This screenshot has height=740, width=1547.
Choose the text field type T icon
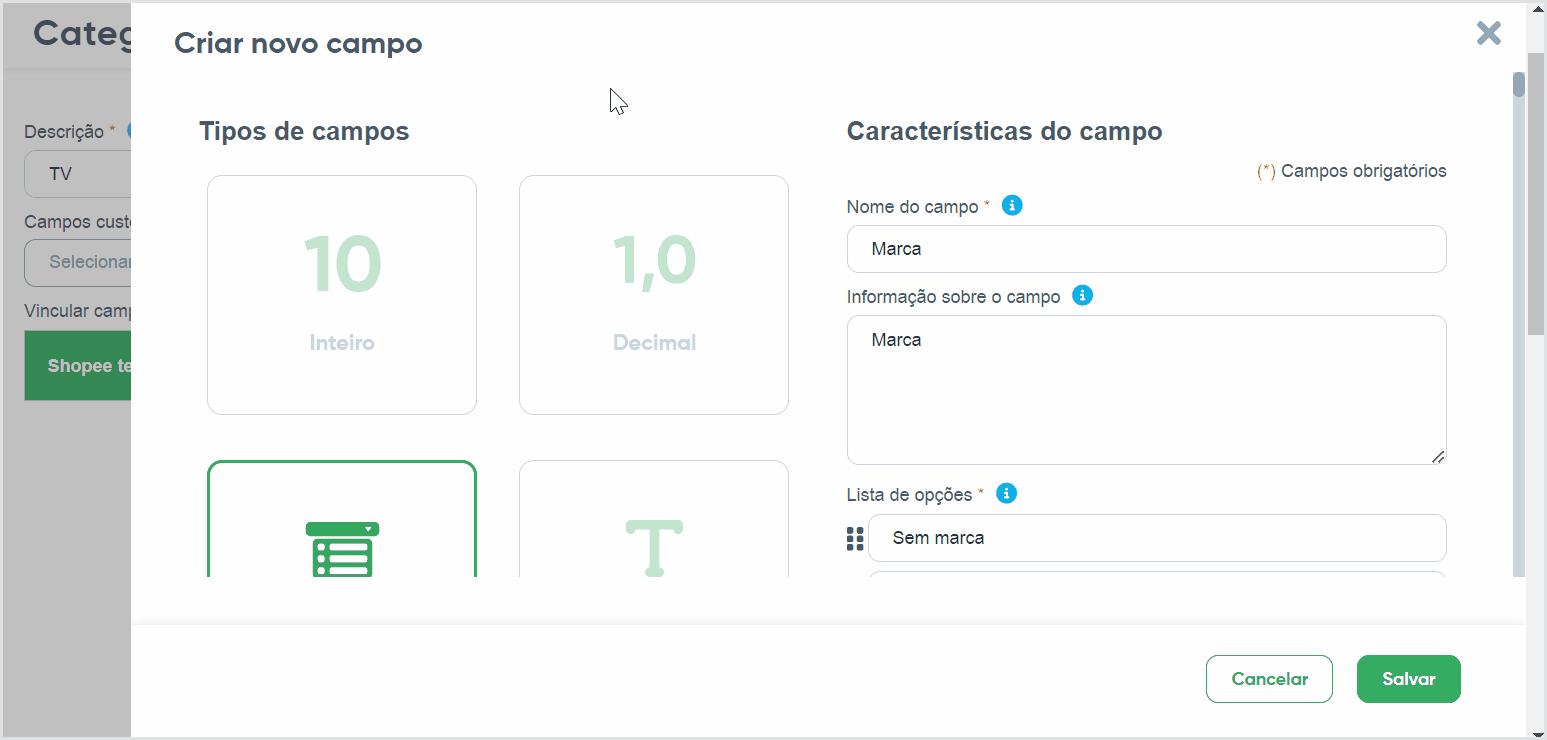click(654, 547)
